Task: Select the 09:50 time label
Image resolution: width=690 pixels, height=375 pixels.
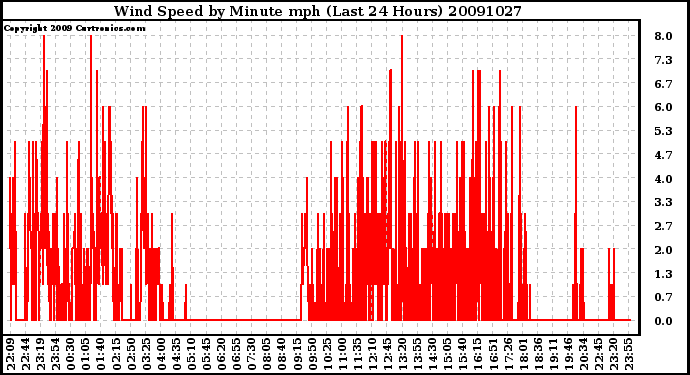Action: (x=312, y=354)
